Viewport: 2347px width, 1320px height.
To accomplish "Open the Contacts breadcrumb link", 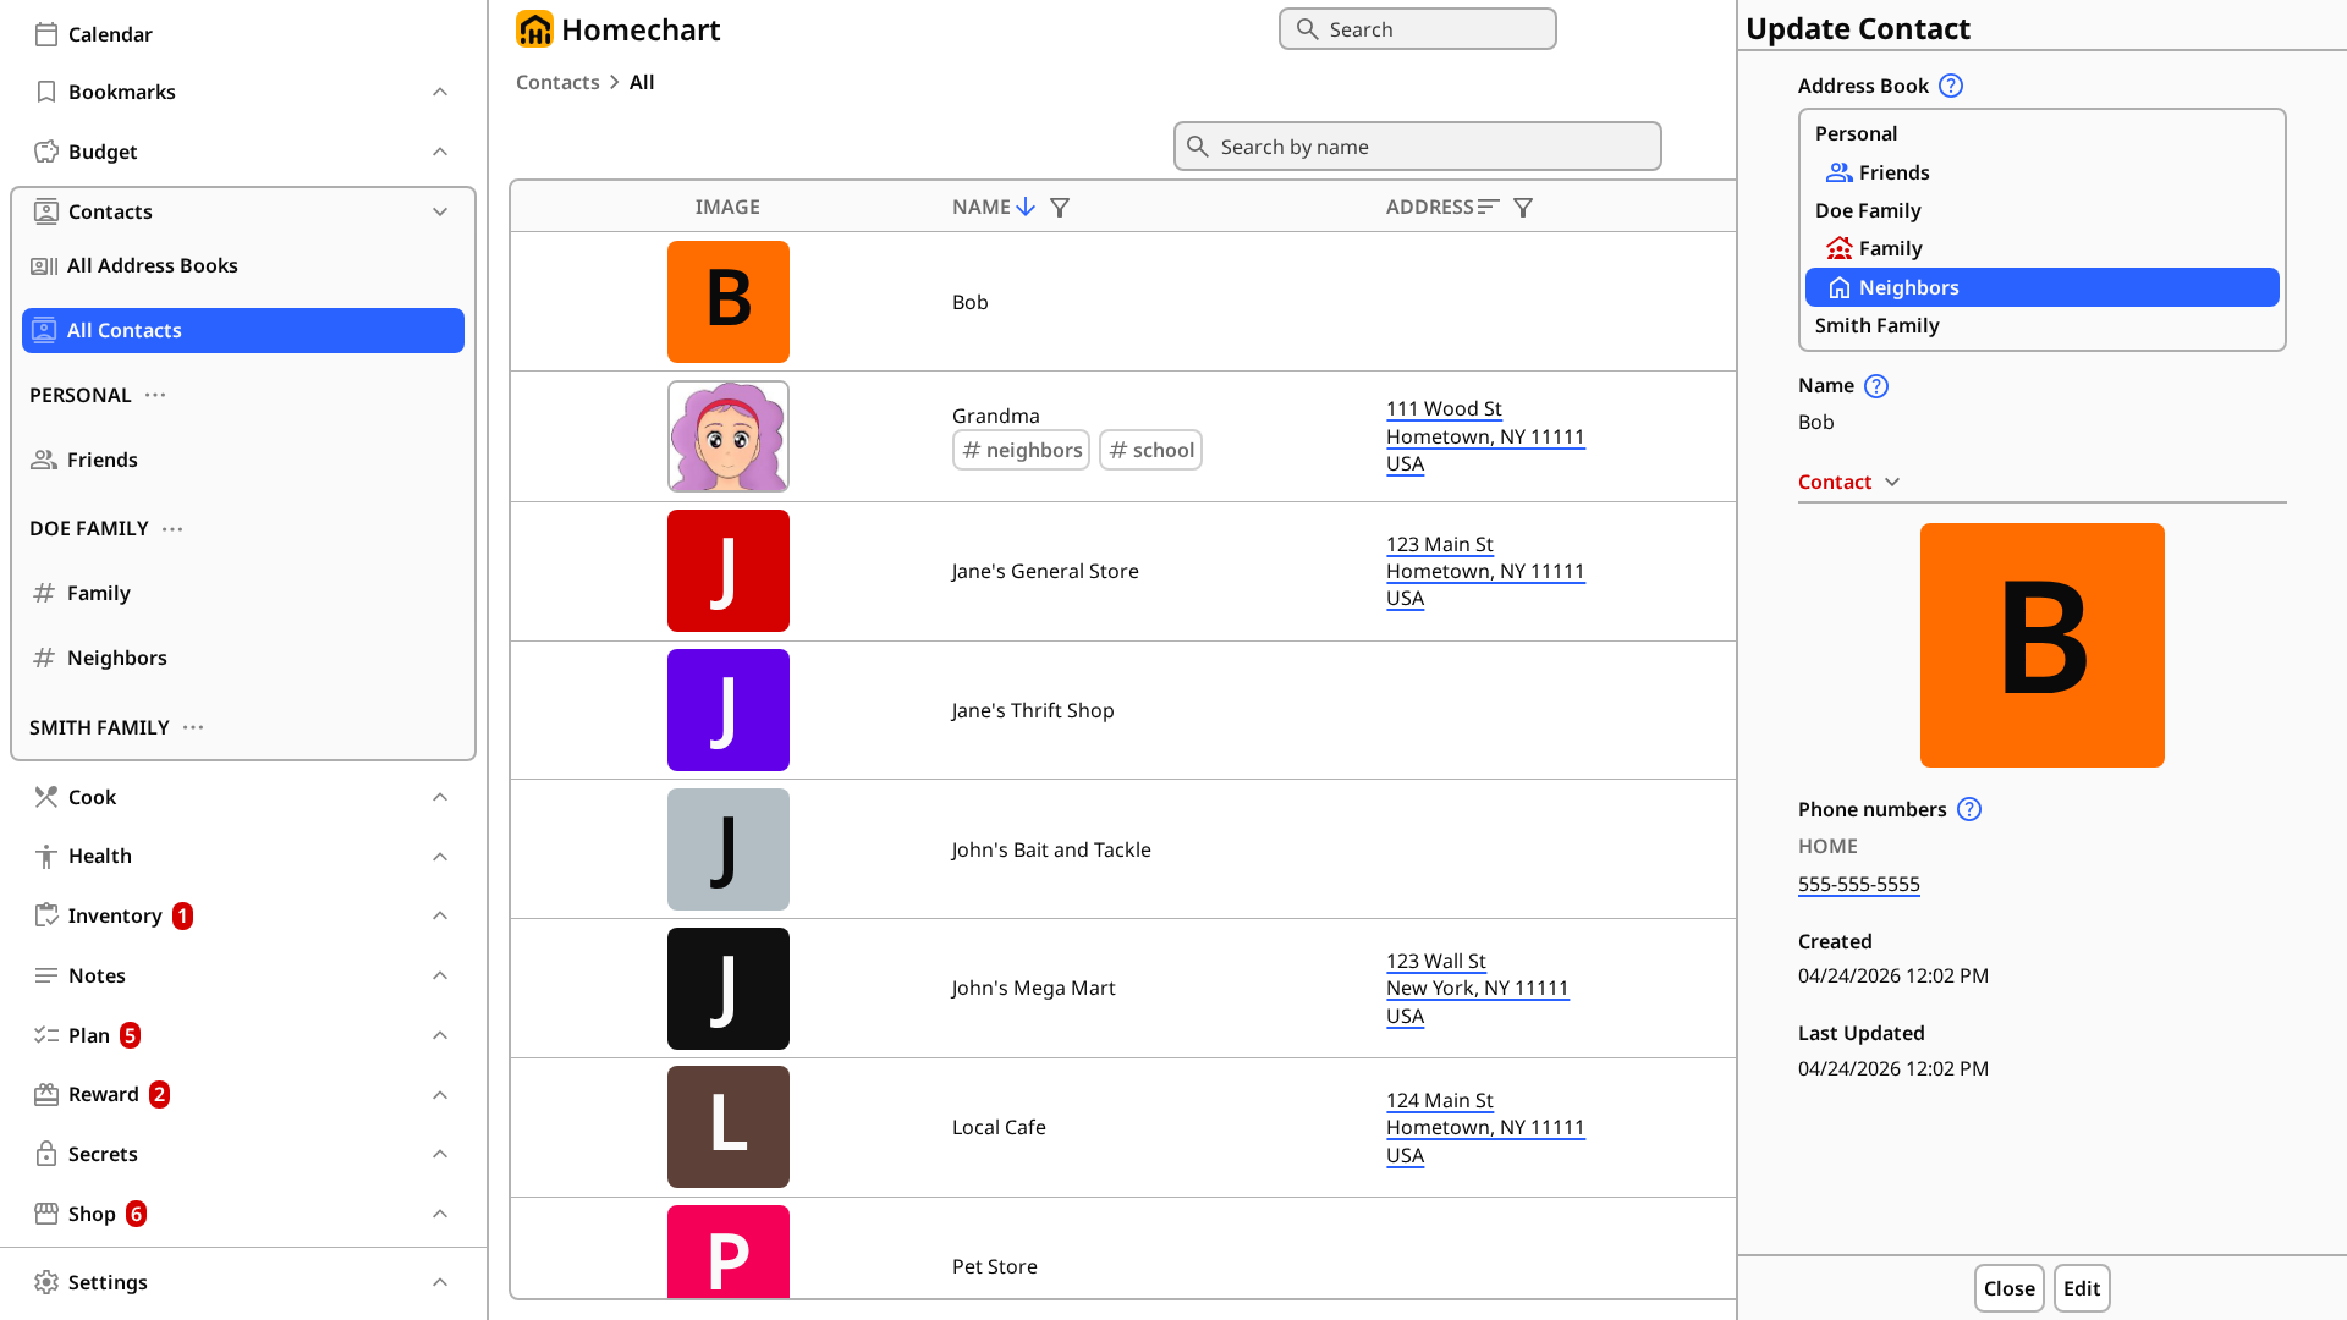I will [x=557, y=82].
